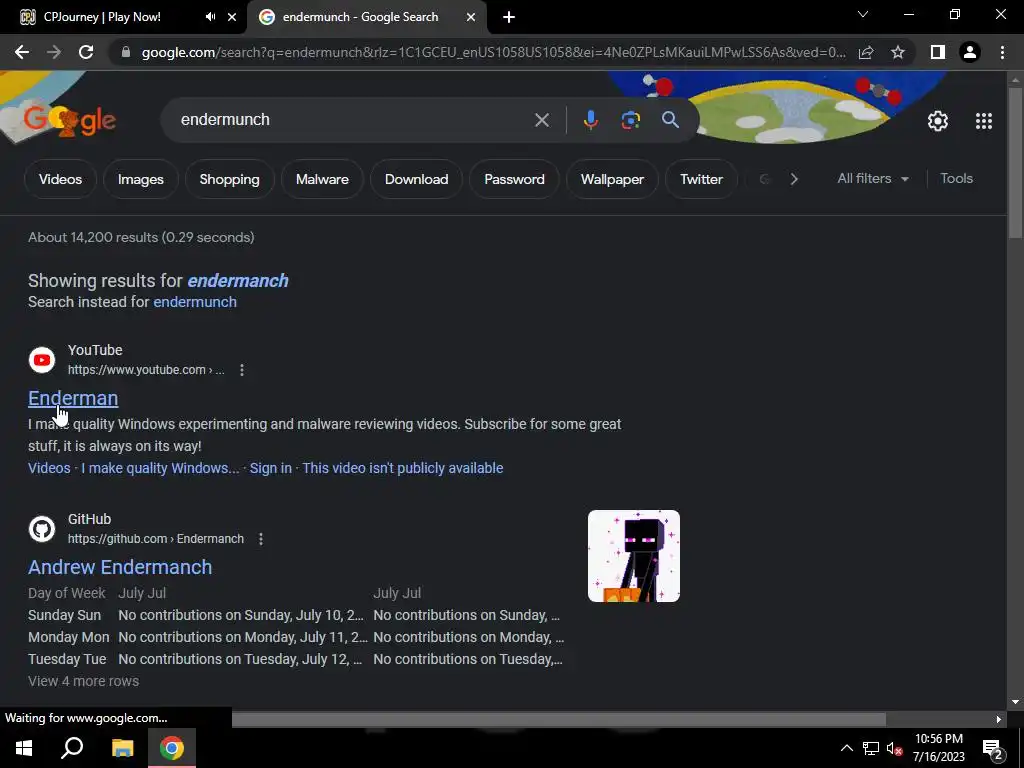Click the vertical page scrollbar
This screenshot has height=768, width=1024.
[1015, 163]
